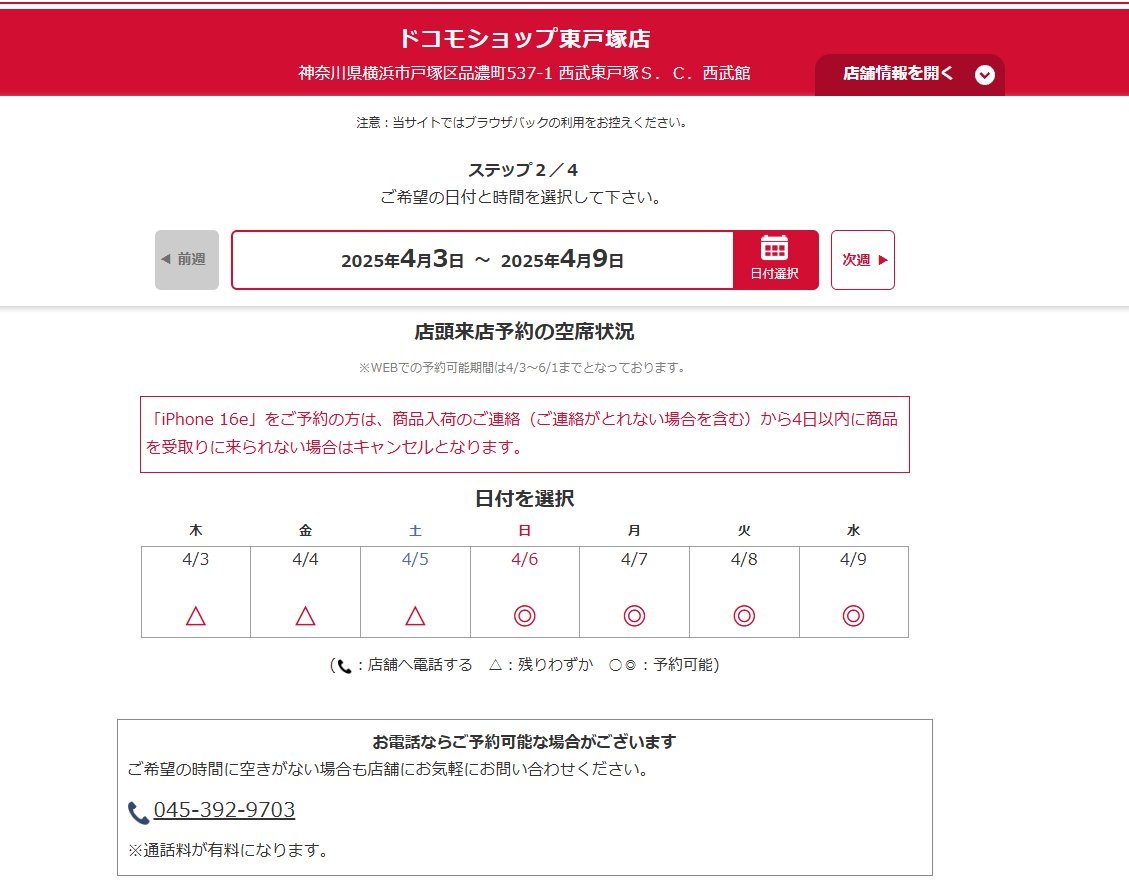The width and height of the screenshot is (1129, 880).
Task: Click the 前週 previous week button
Action: point(186,260)
